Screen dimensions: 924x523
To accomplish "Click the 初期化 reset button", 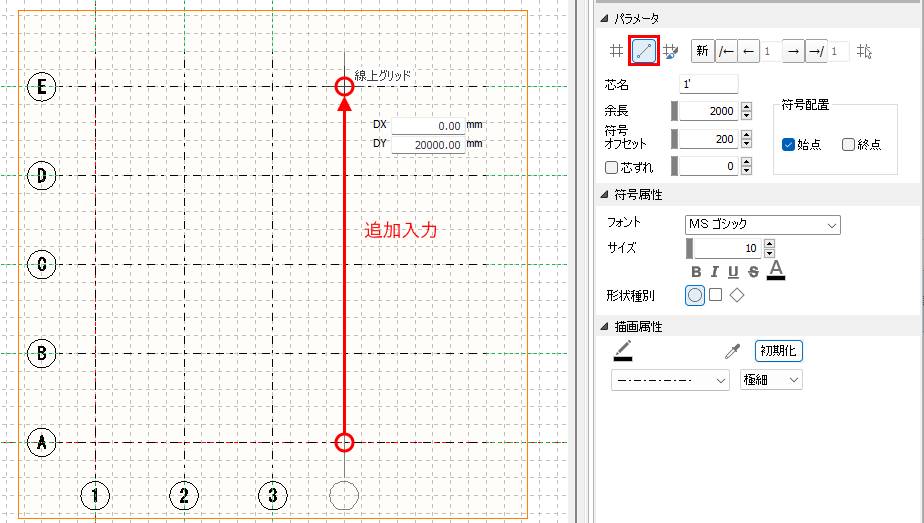I will coord(778,351).
